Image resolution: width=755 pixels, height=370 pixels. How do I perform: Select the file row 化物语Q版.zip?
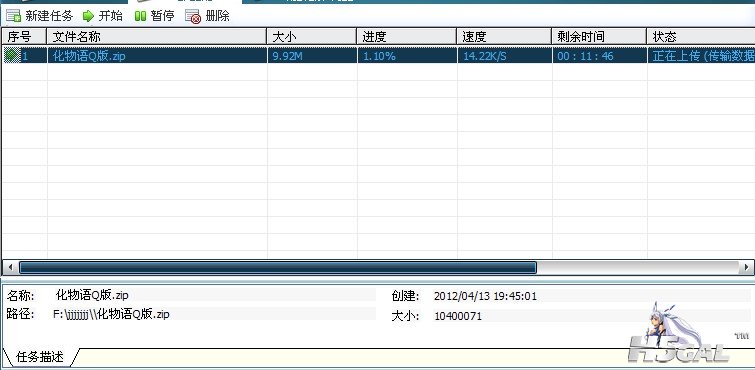coord(378,55)
